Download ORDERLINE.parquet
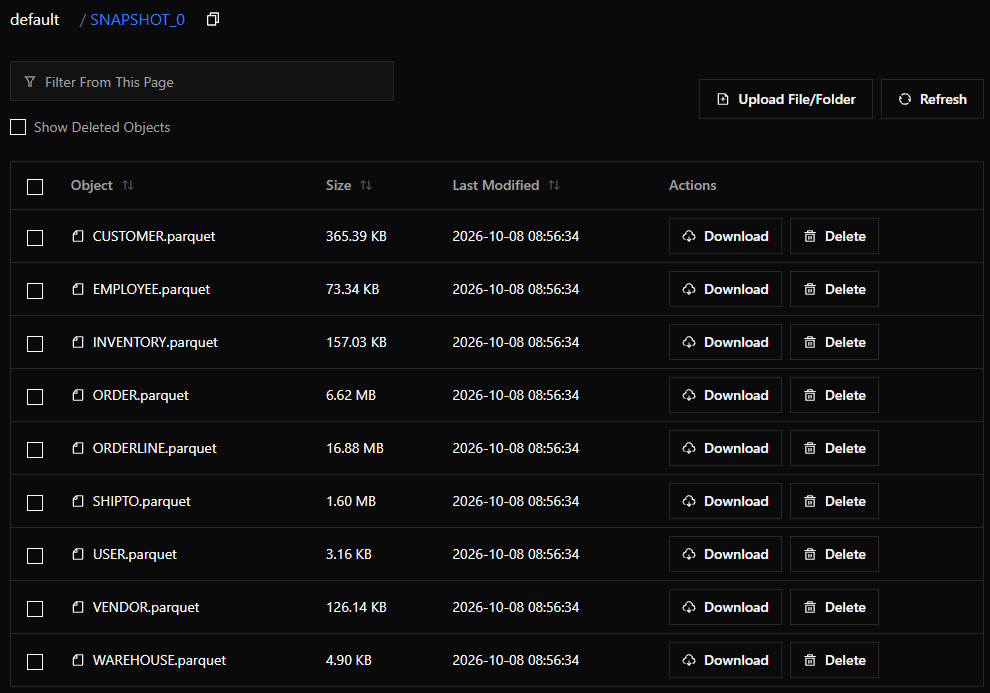 [x=725, y=448]
